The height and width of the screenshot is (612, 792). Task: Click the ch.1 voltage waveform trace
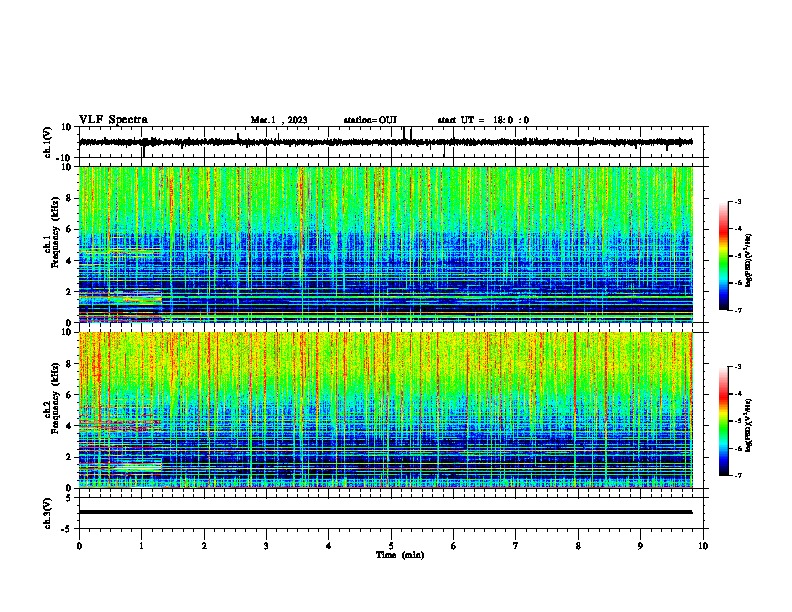(386, 142)
